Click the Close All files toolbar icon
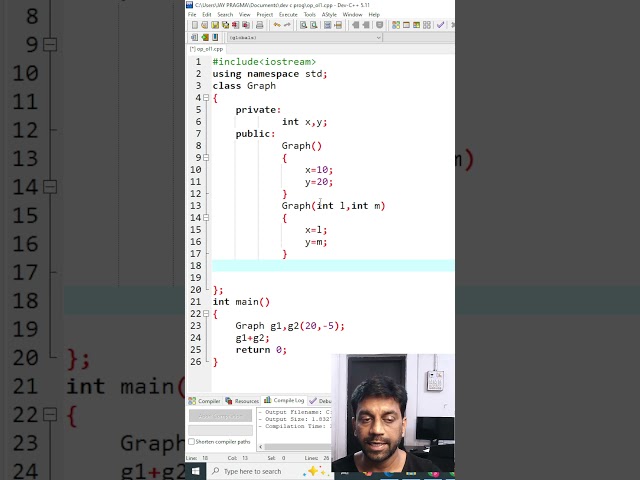This screenshot has width=640, height=480. click(246, 25)
